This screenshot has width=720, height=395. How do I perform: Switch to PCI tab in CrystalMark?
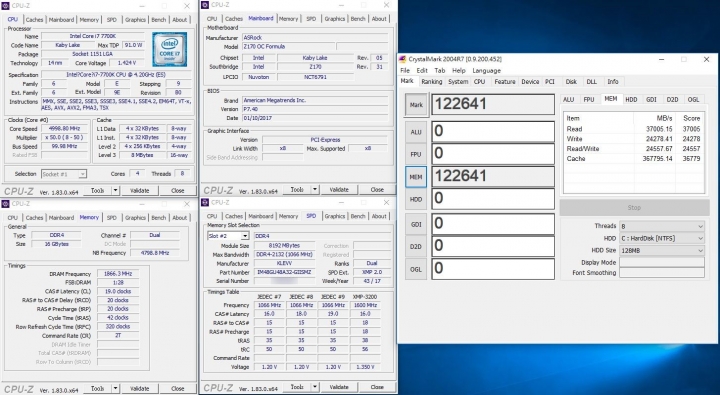point(550,82)
